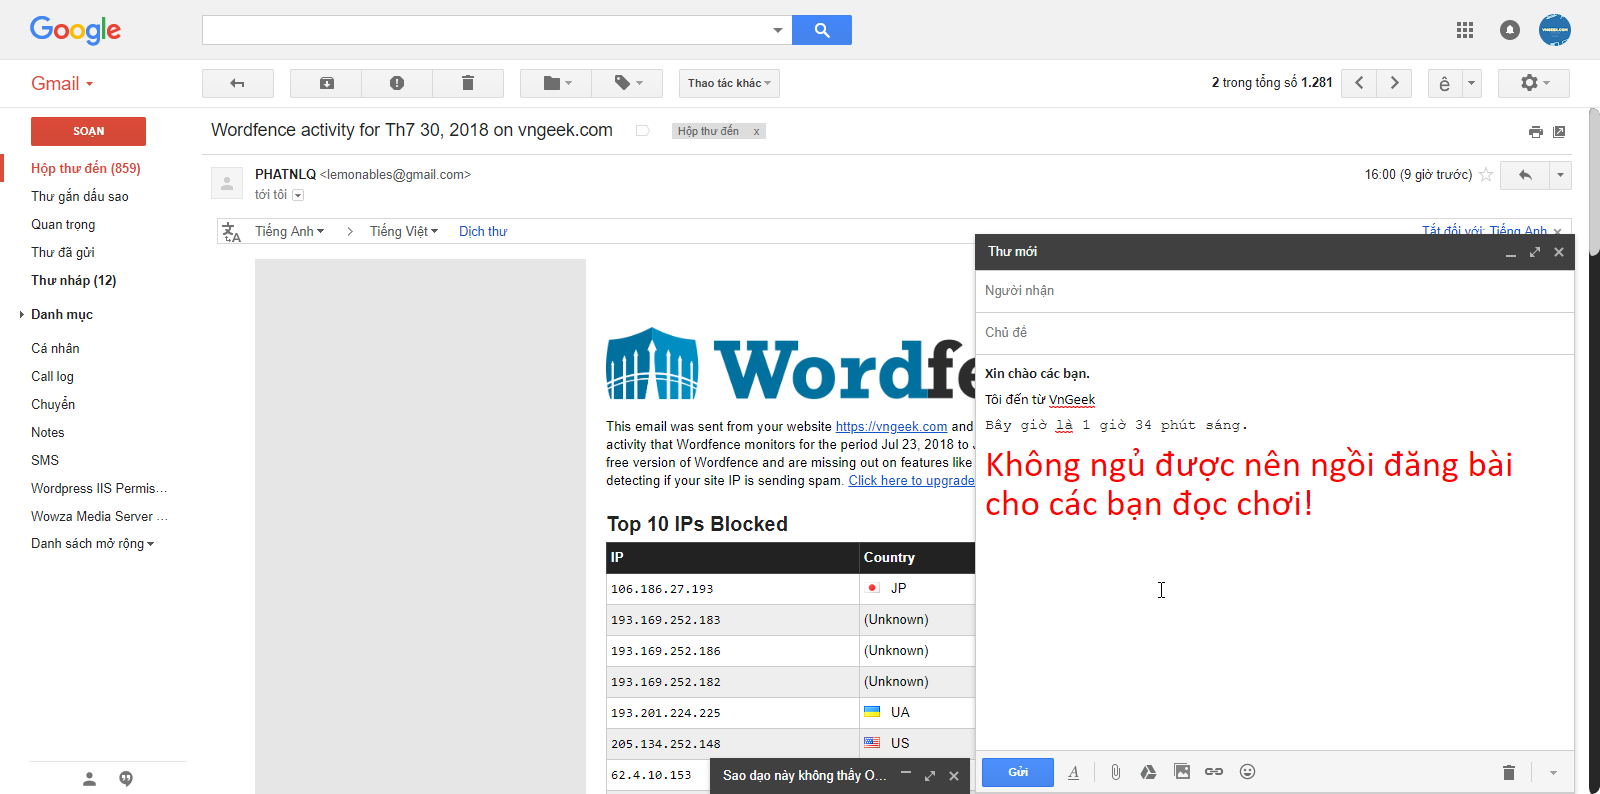
Task: Open Thư gắn dấu sao folder
Action: [x=80, y=196]
